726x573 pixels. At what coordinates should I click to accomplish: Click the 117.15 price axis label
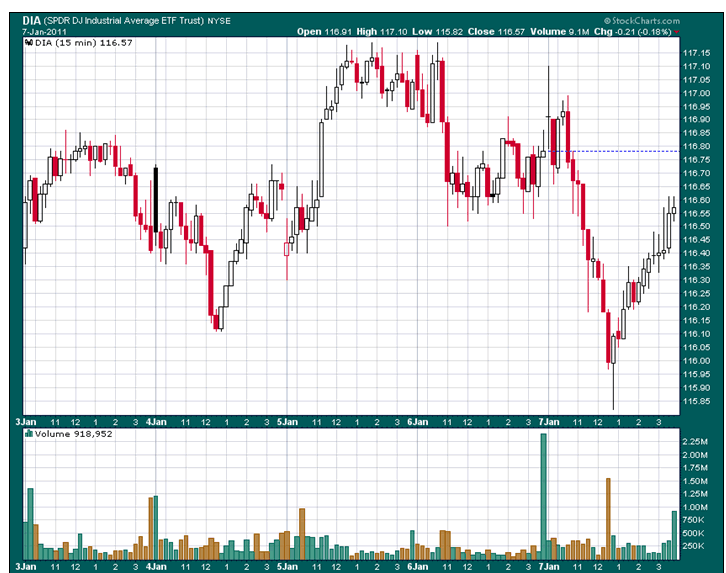pos(696,53)
